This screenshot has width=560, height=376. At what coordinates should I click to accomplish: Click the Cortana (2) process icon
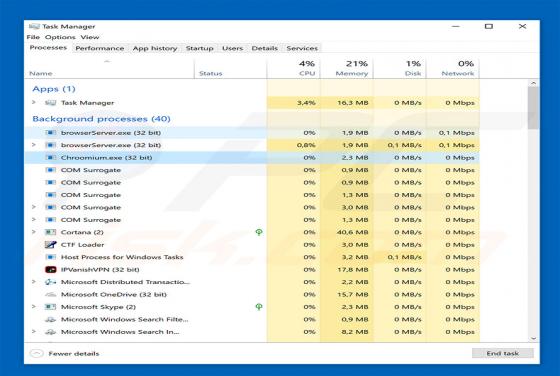50,232
